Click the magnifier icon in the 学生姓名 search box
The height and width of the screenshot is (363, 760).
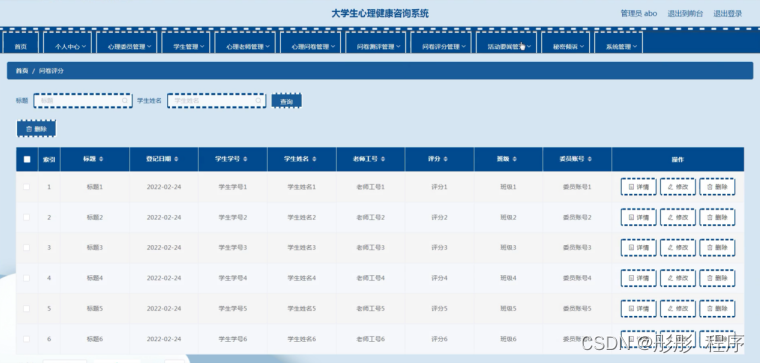pos(258,101)
